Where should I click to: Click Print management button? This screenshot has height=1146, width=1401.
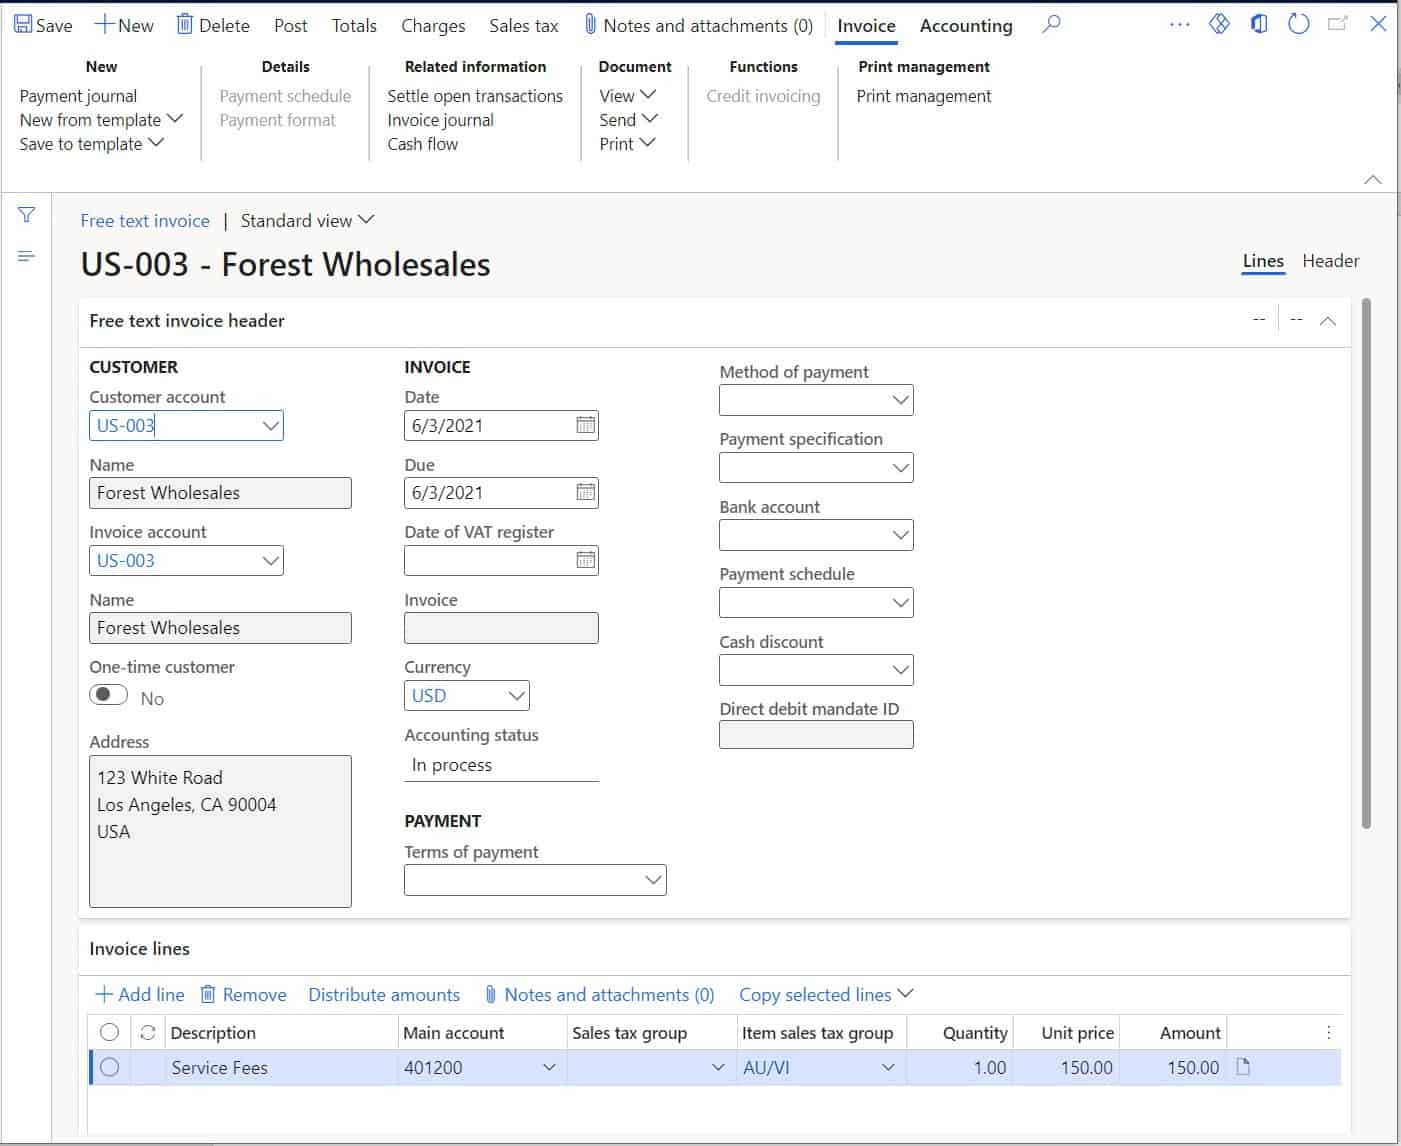[924, 95]
